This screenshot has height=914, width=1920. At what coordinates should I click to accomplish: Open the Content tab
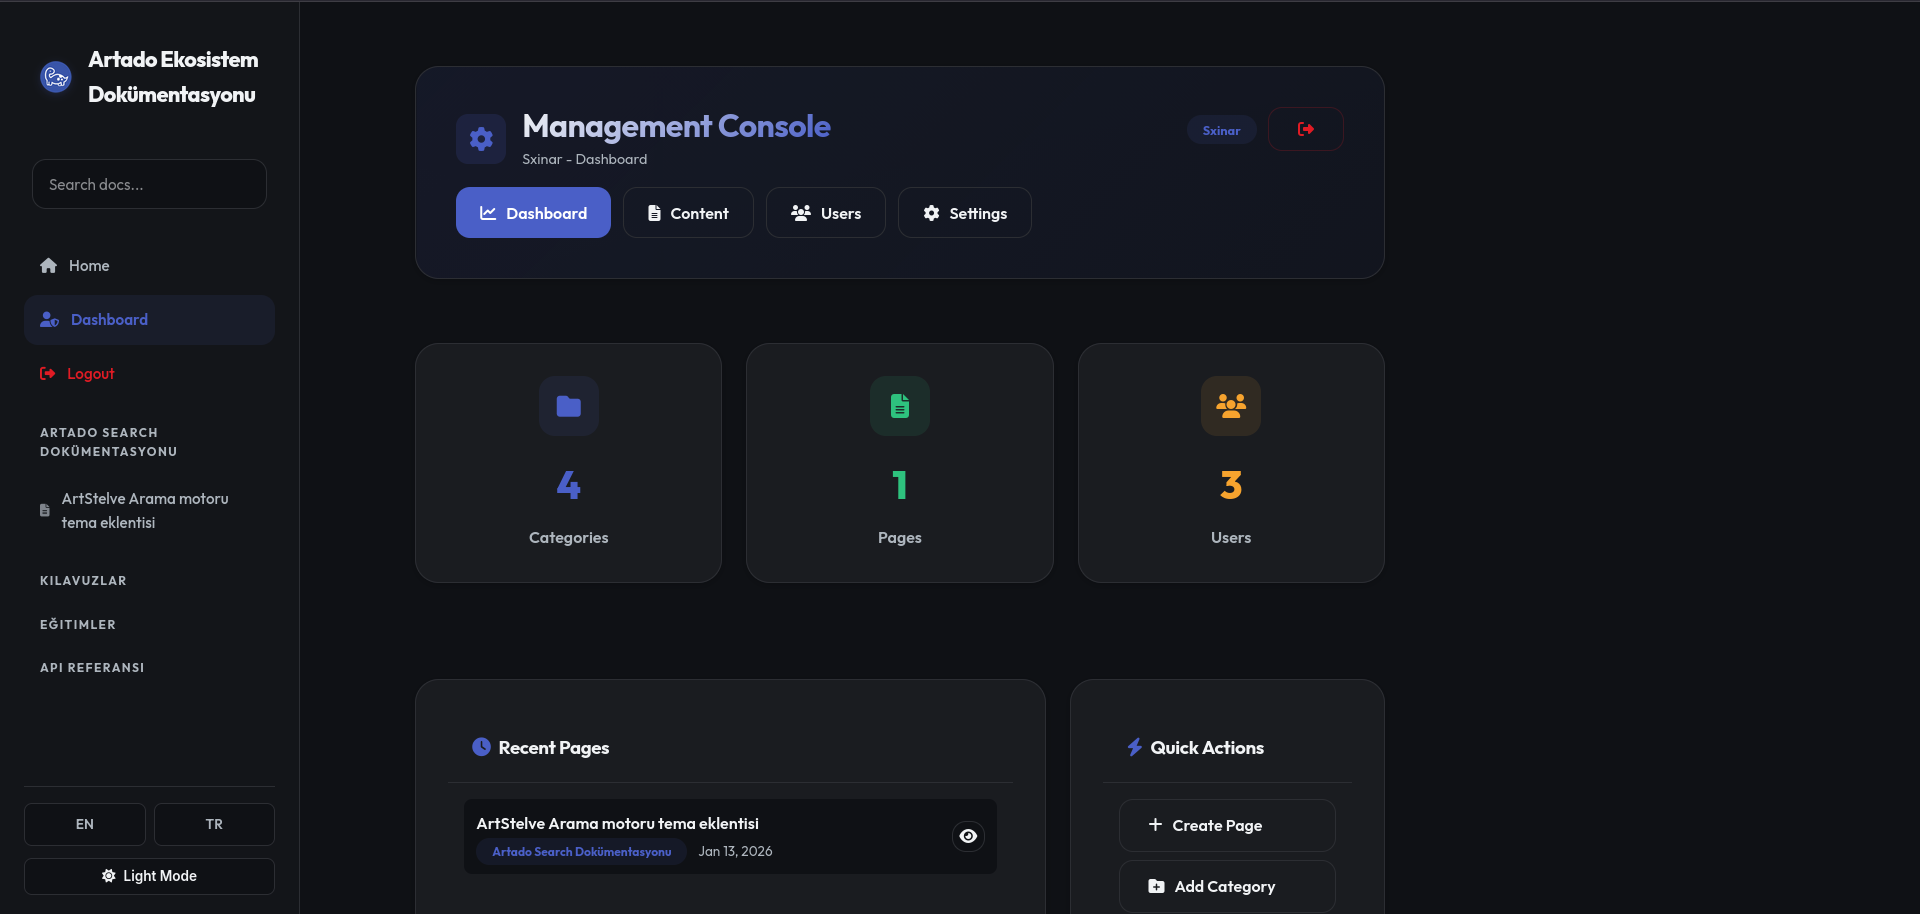click(688, 213)
